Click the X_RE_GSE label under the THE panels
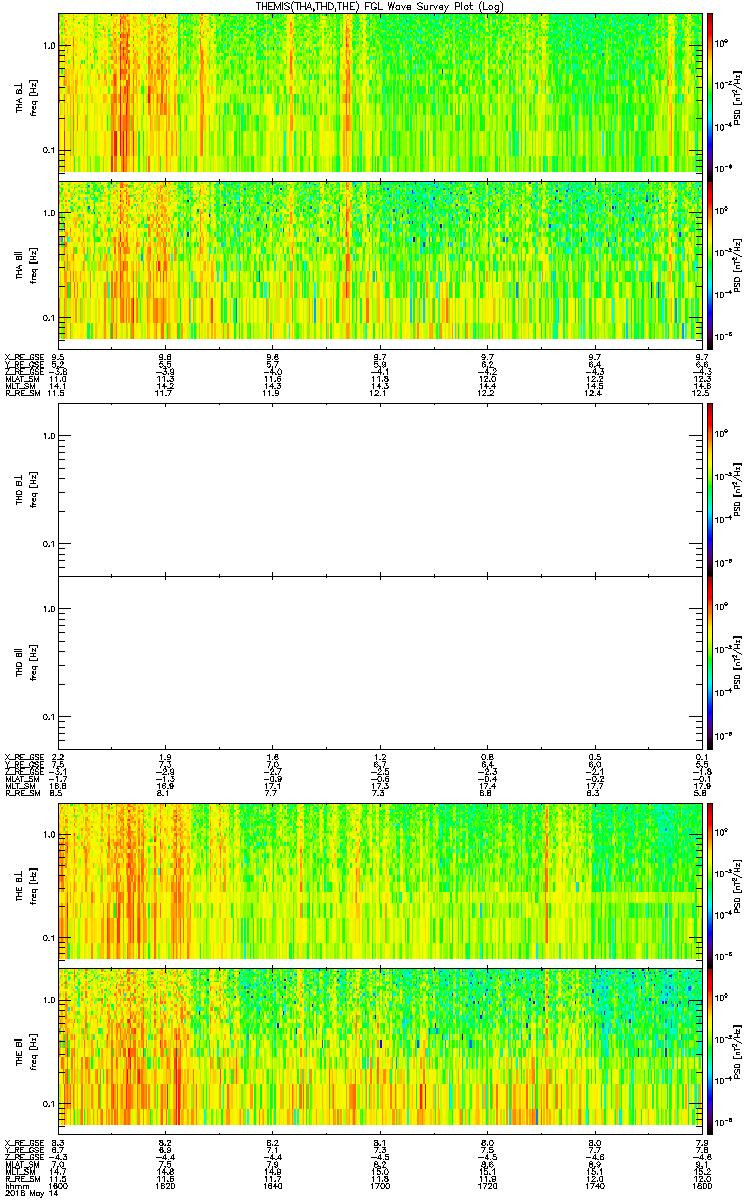 (23, 1142)
